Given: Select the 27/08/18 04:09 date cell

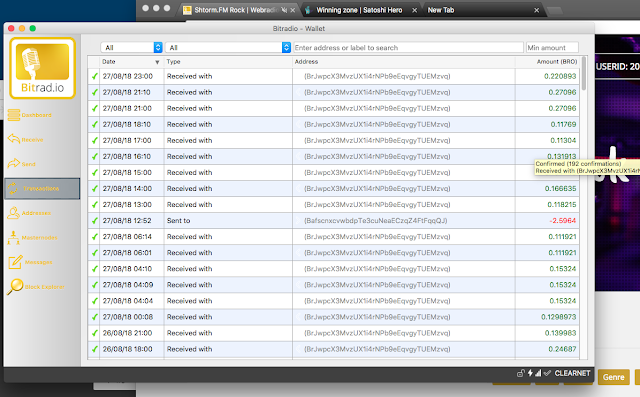Looking at the screenshot, I should point(132,285).
